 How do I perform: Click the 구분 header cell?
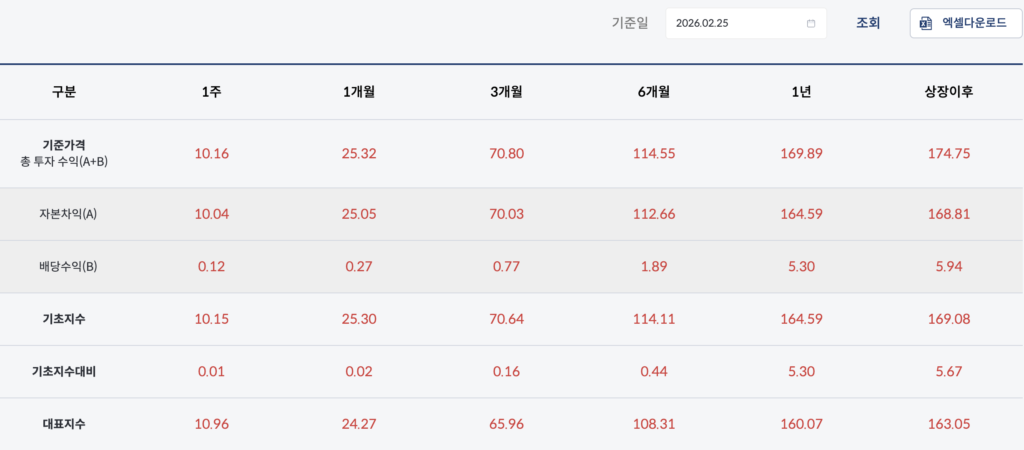[x=64, y=92]
